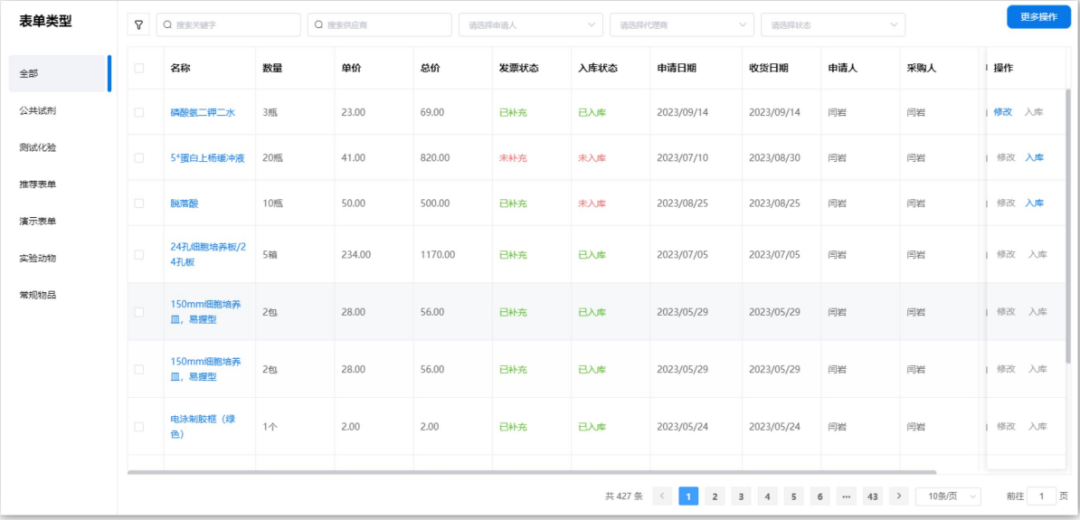Click the pagination ellipsis for more pages
The width and height of the screenshot is (1080, 520).
pyautogui.click(x=846, y=496)
